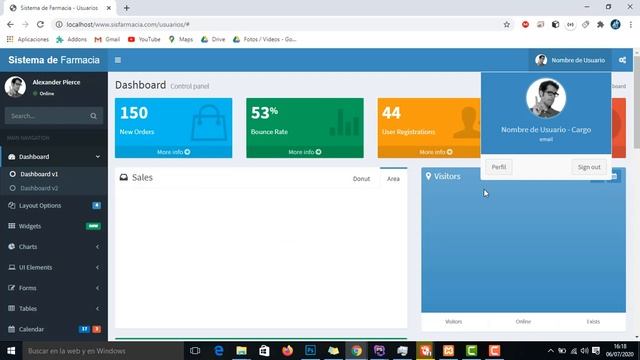Open the YouTube bookmark
640x360 pixels.
click(x=144, y=39)
